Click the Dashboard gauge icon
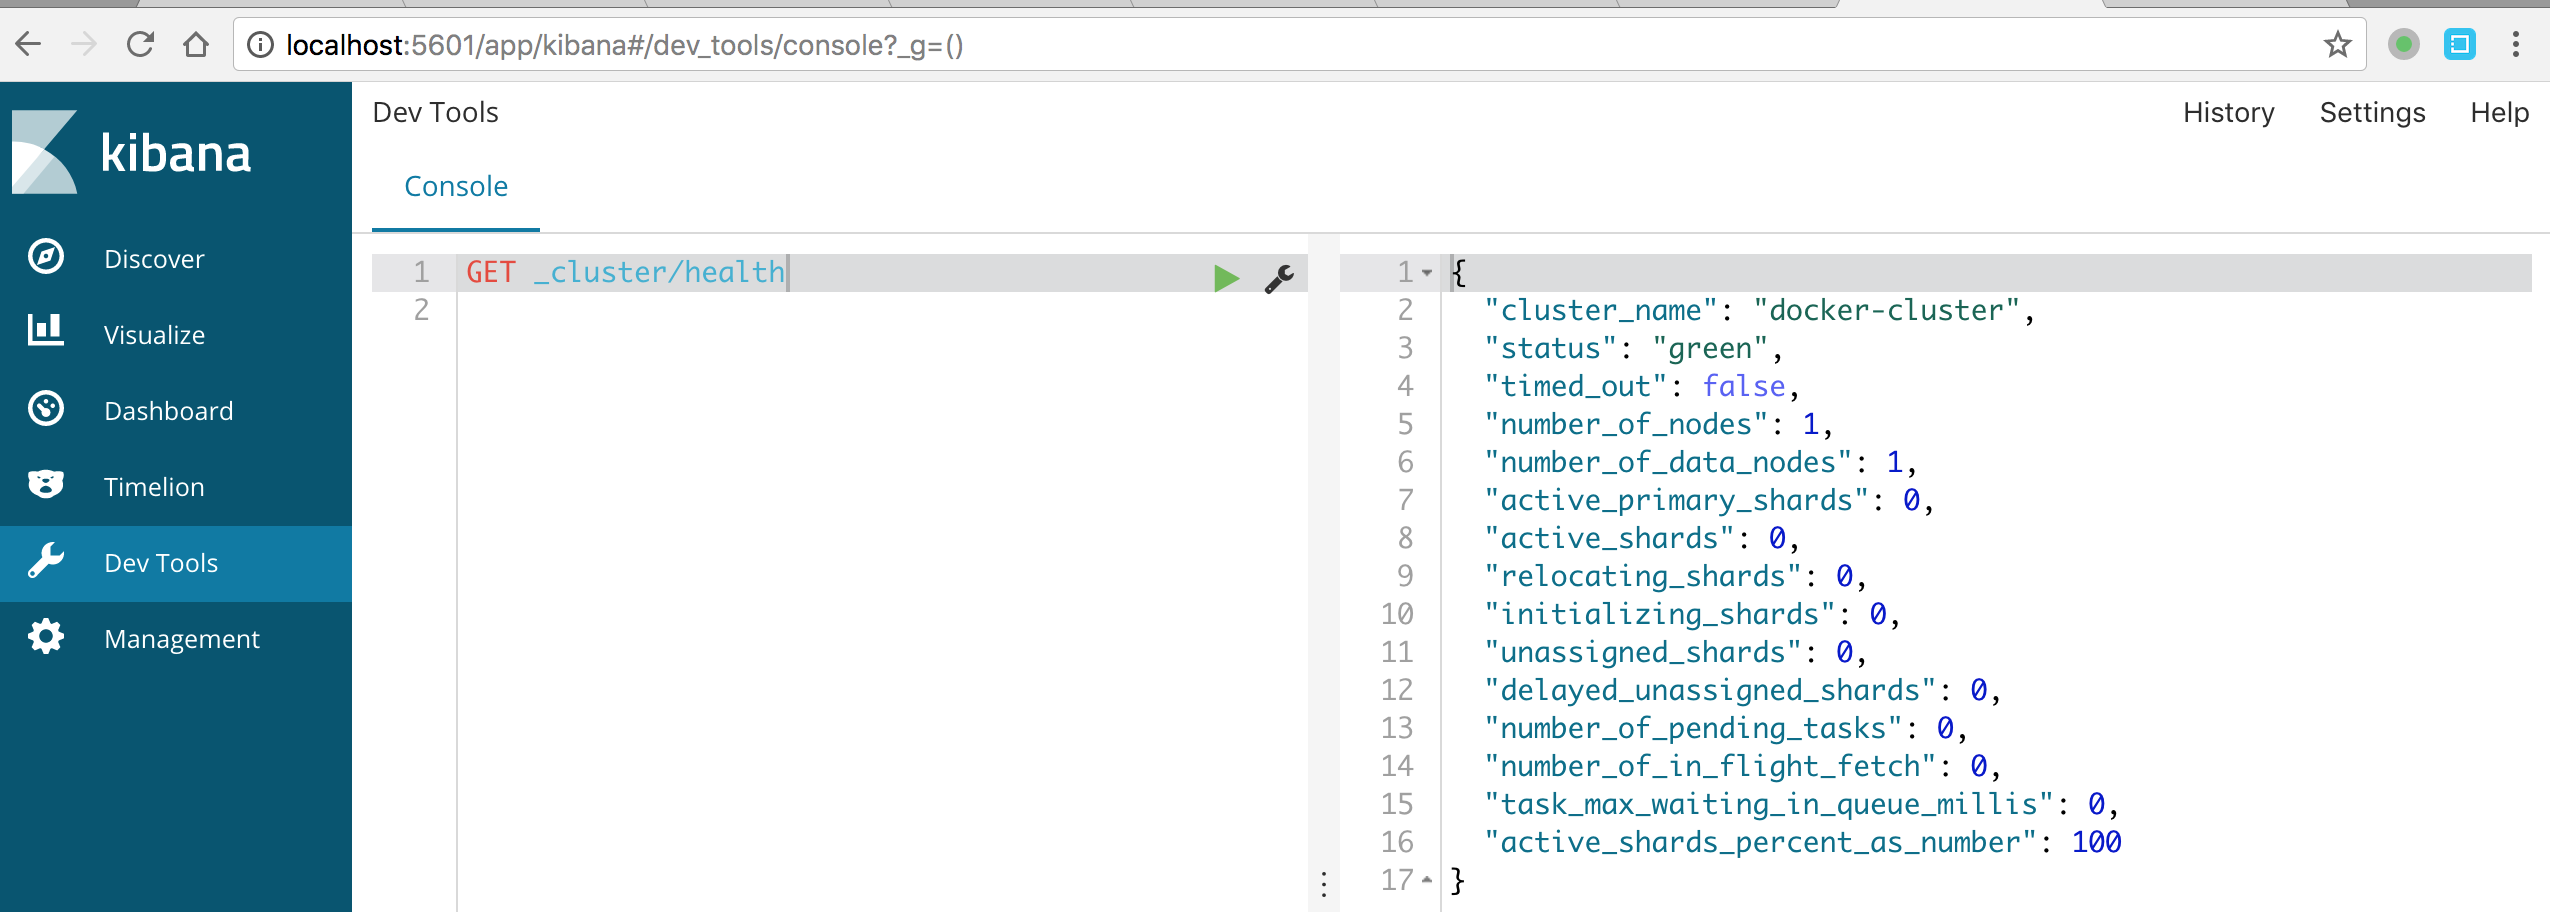The image size is (2550, 912). [x=46, y=409]
